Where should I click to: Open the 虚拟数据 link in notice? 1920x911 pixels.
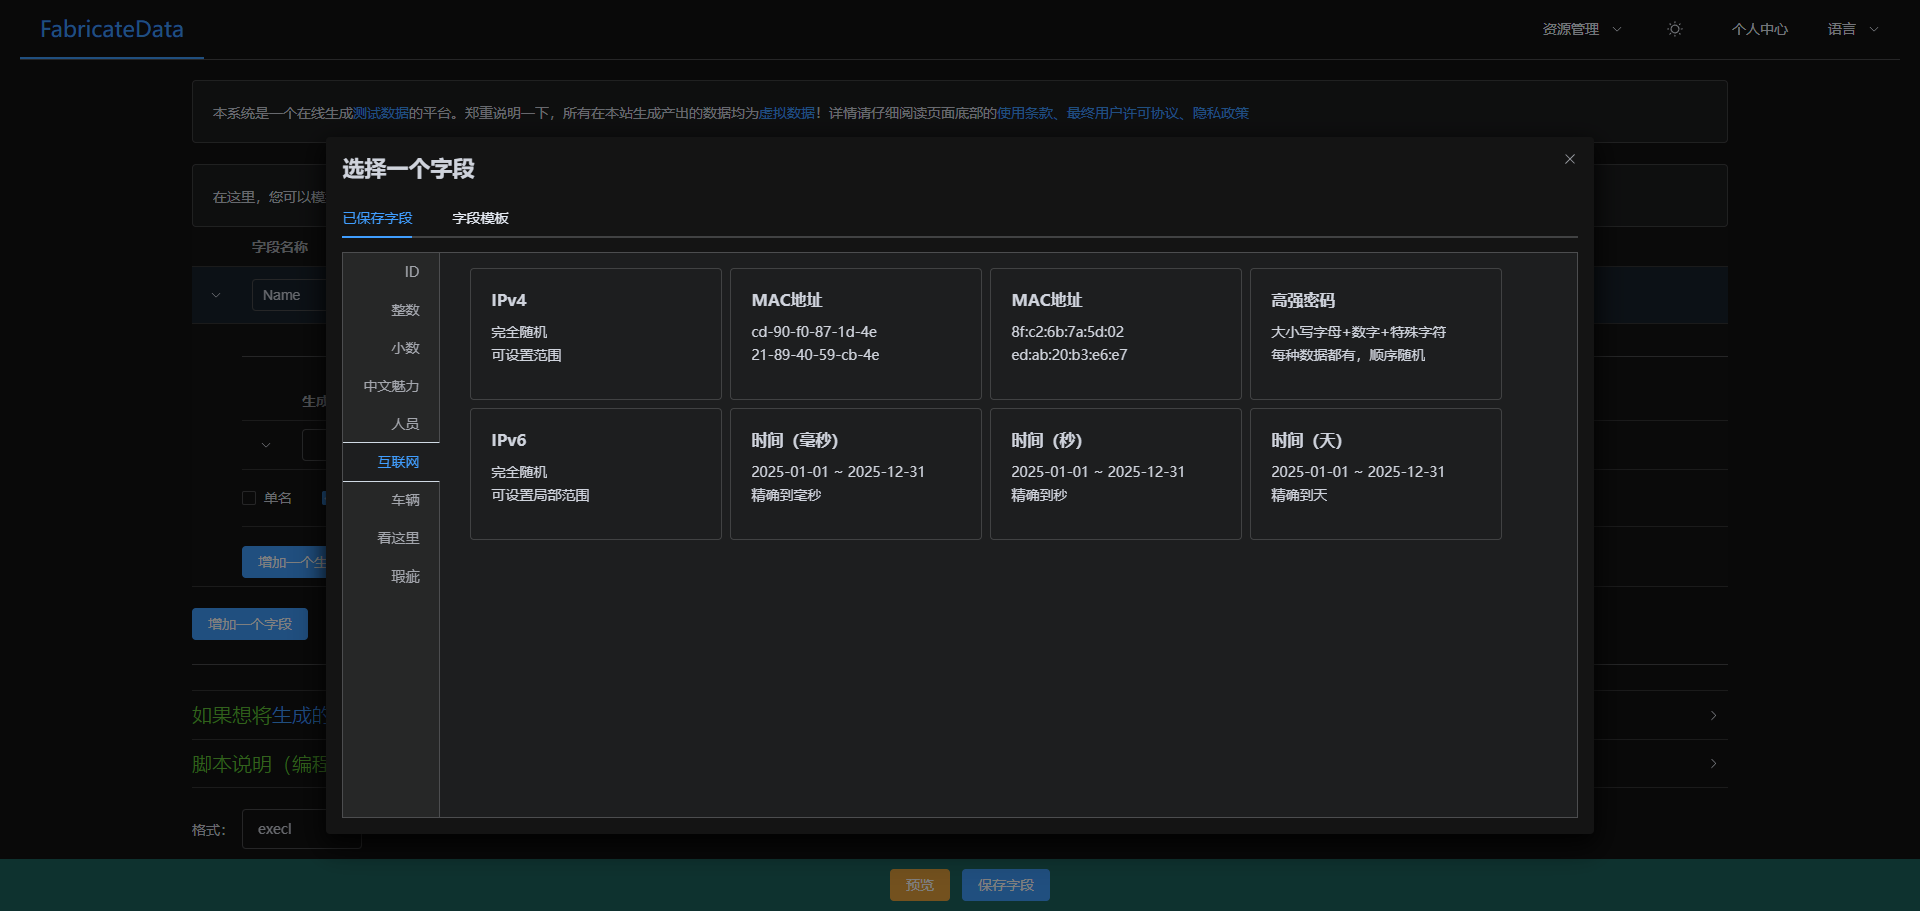point(787,113)
